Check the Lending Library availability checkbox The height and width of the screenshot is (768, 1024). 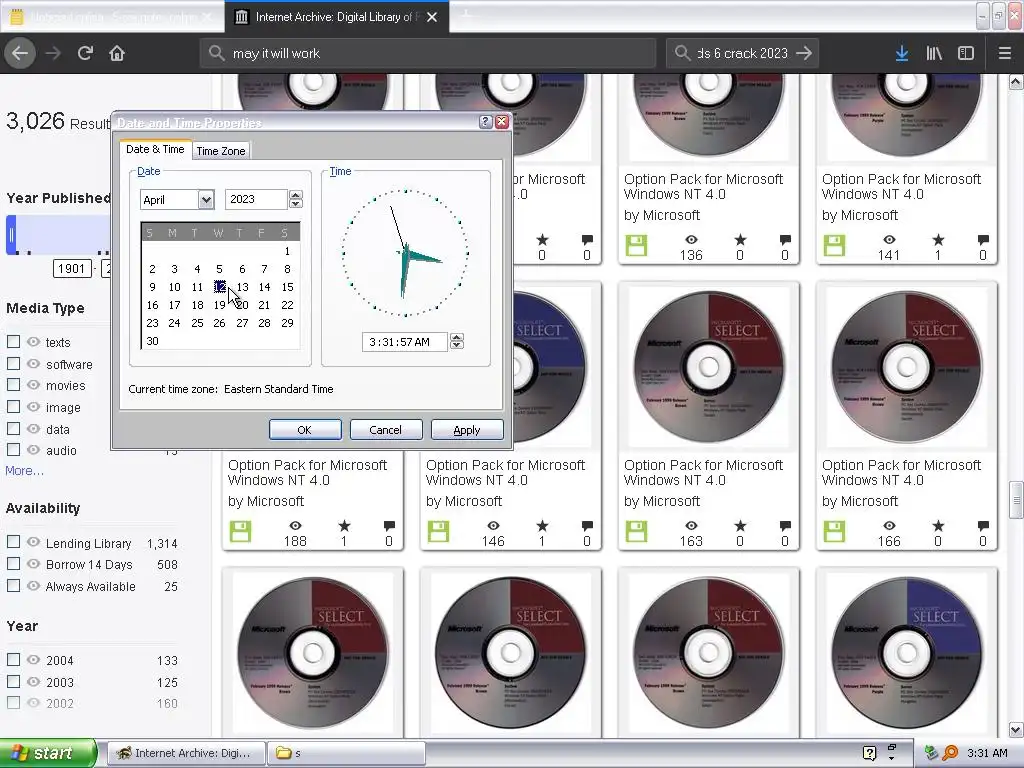coord(13,542)
